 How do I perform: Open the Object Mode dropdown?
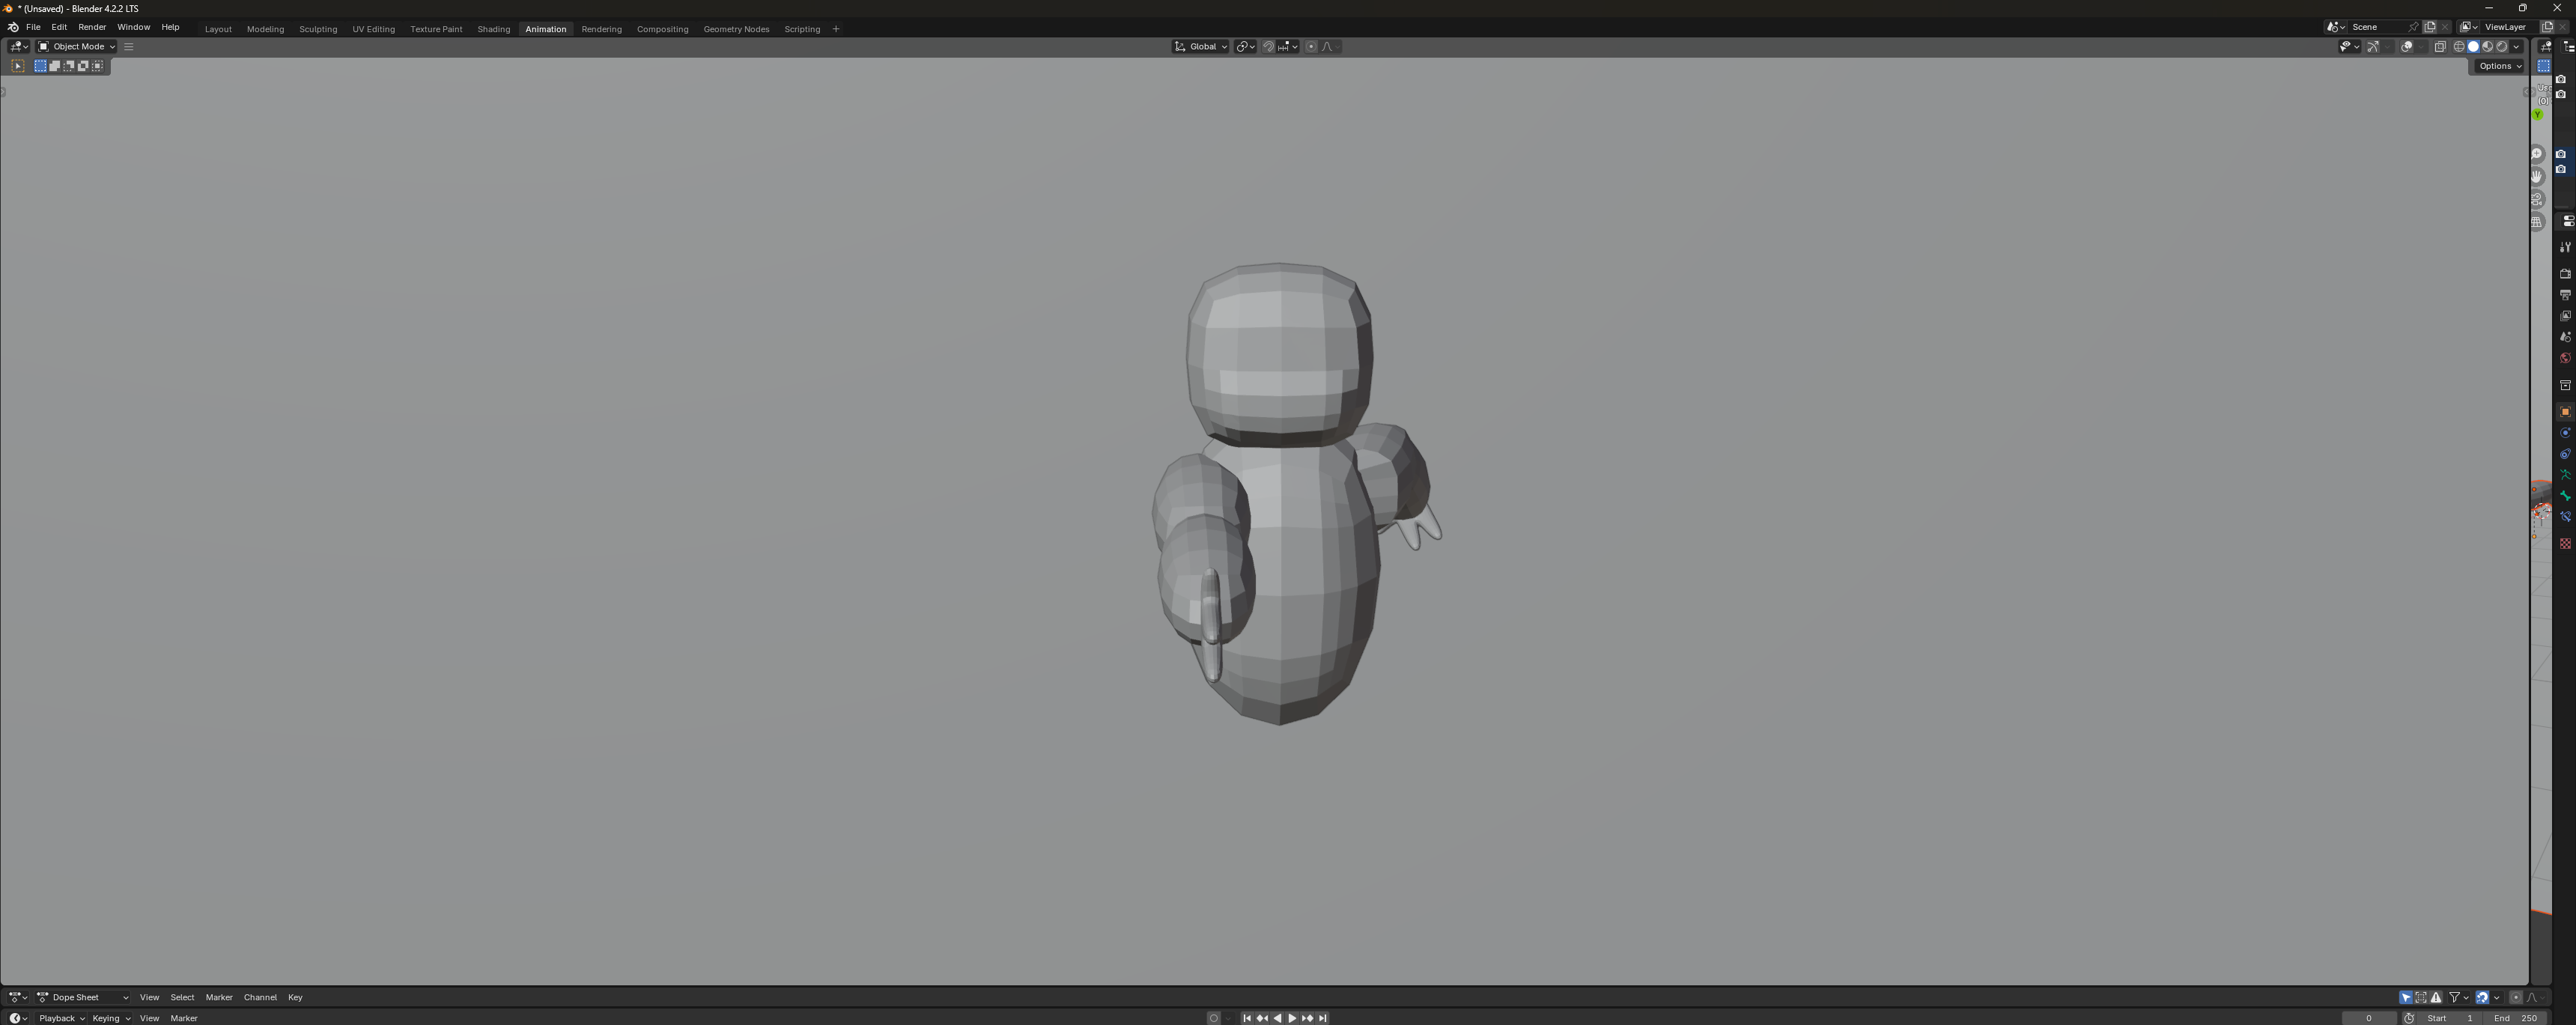point(77,47)
